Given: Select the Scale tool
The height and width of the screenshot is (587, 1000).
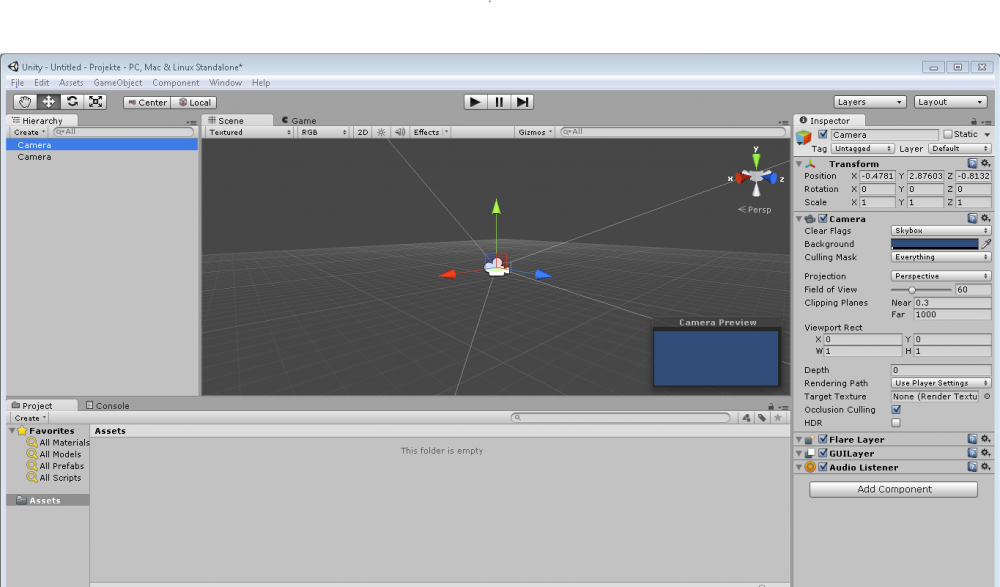Looking at the screenshot, I should click(96, 102).
